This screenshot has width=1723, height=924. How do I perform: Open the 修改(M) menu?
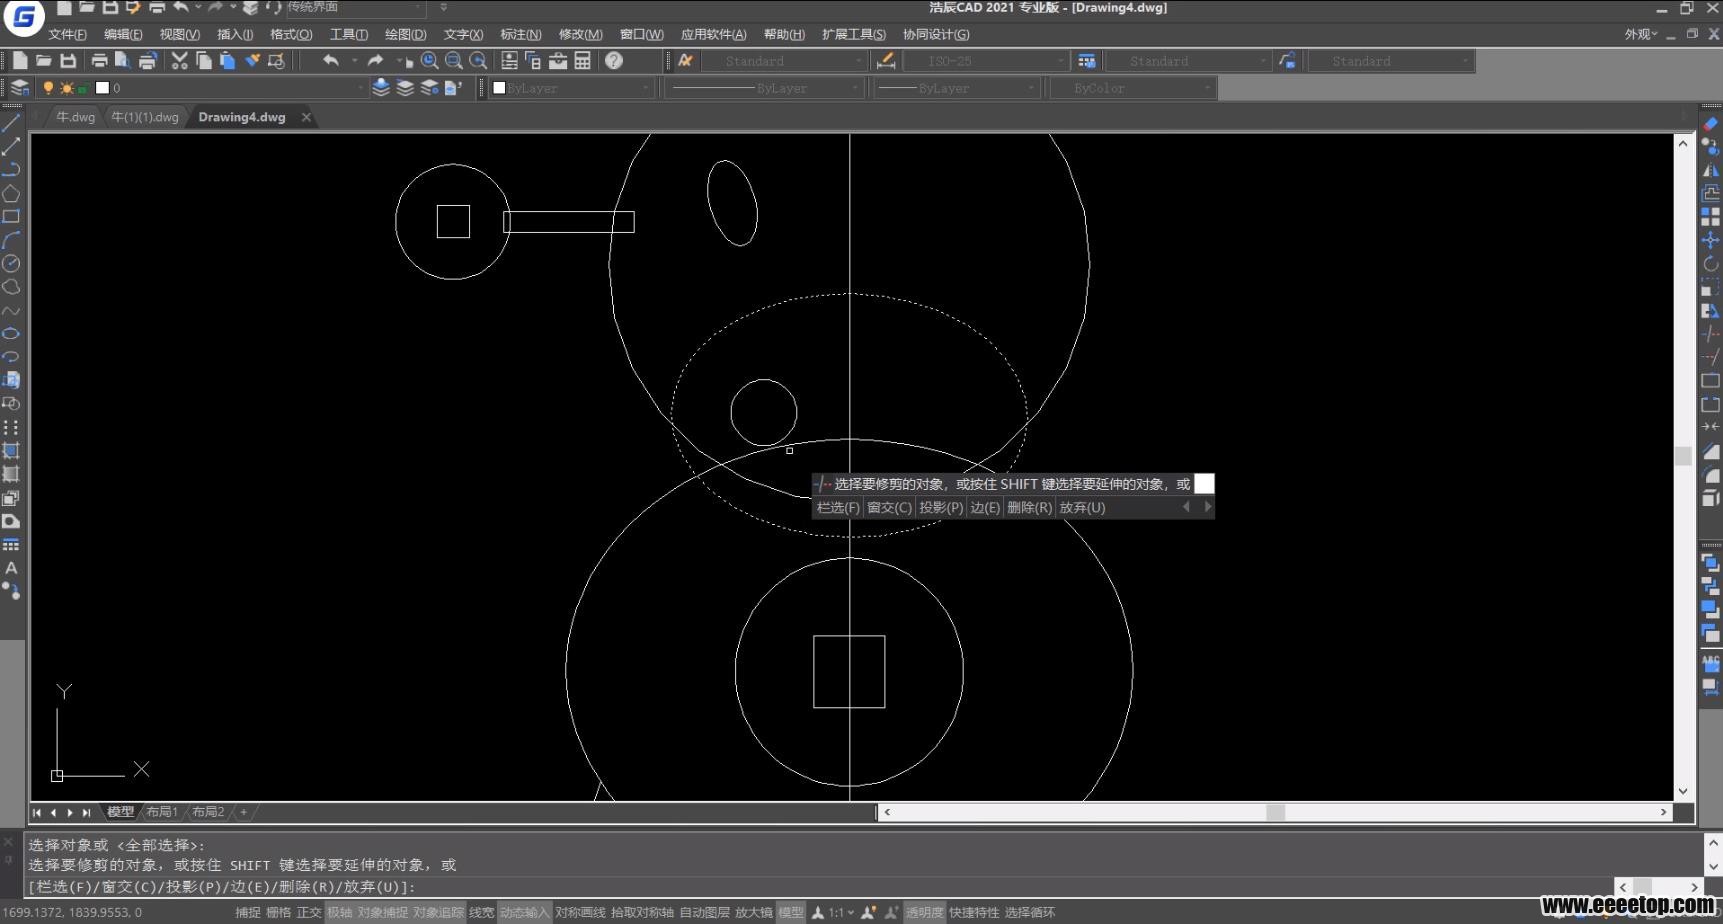tap(580, 34)
